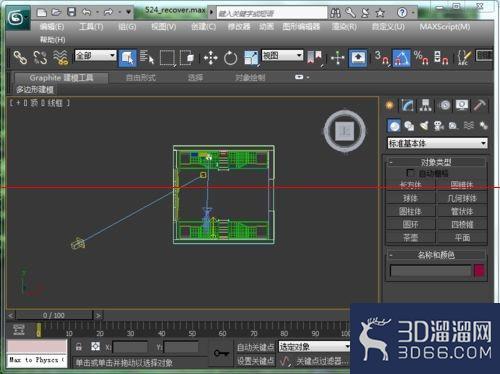The width and height of the screenshot is (500, 374).
Task: Open the 视图(V) menu
Action: click(163, 27)
